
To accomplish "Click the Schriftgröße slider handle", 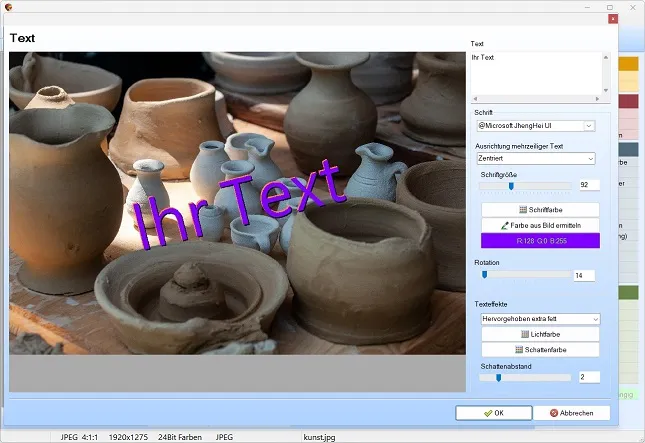I will coord(511,186).
